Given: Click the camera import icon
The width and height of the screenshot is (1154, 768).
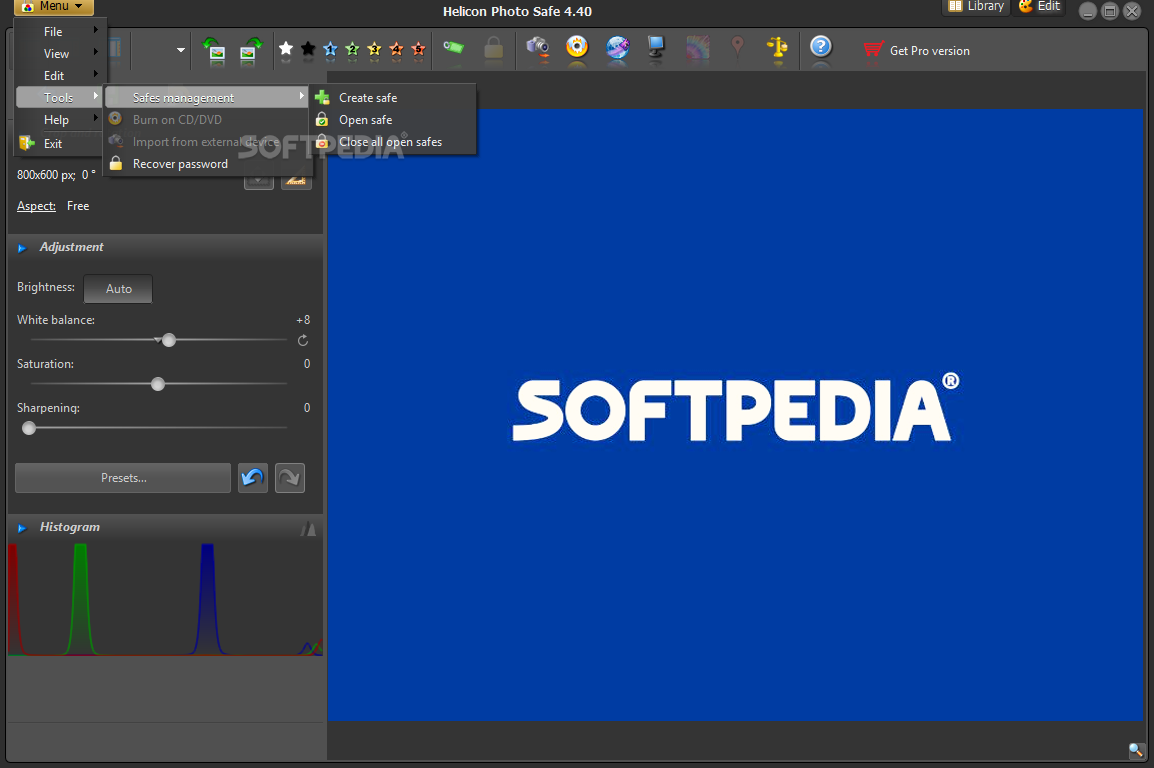Looking at the screenshot, I should 538,49.
